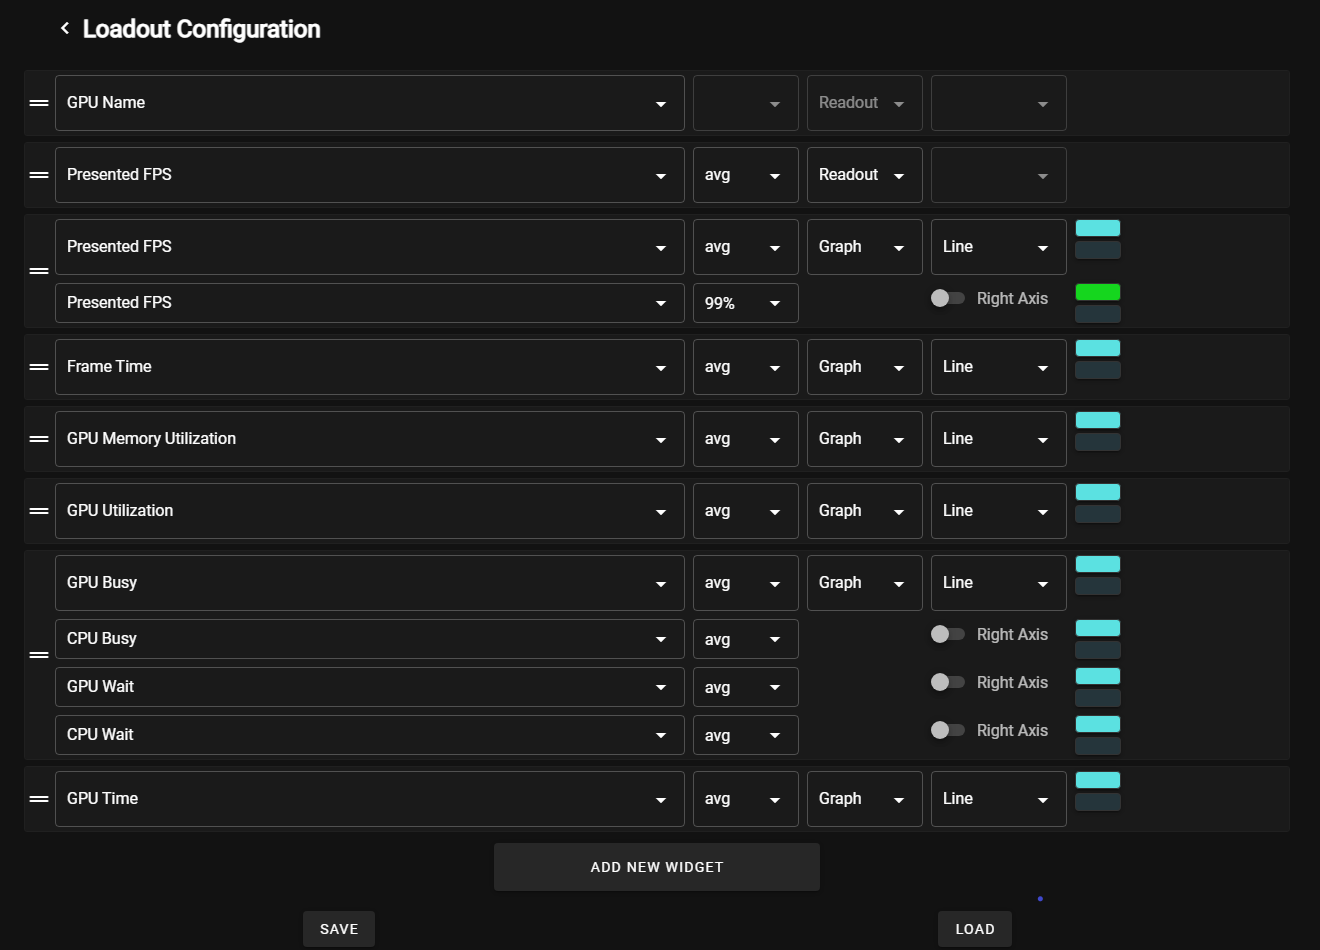The image size is (1320, 950).
Task: Open the GPU Time metric dropdown
Action: pos(370,799)
